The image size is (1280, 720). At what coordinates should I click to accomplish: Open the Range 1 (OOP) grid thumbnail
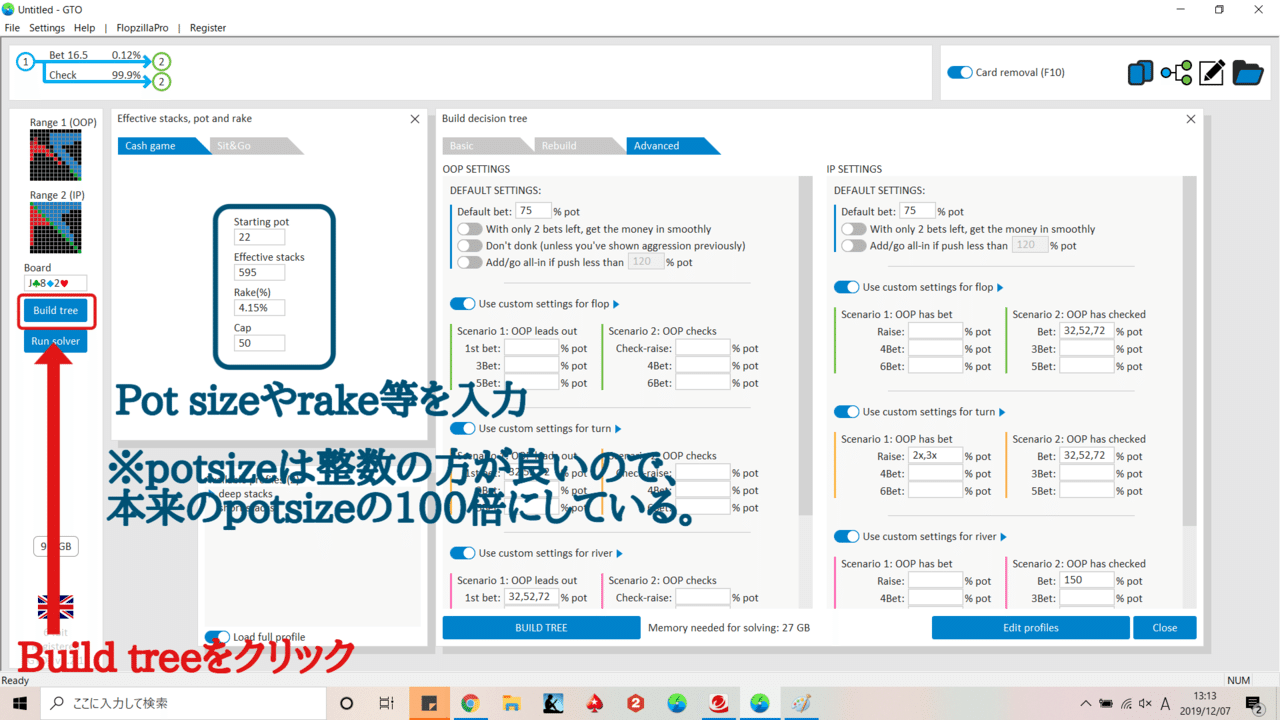[x=56, y=155]
